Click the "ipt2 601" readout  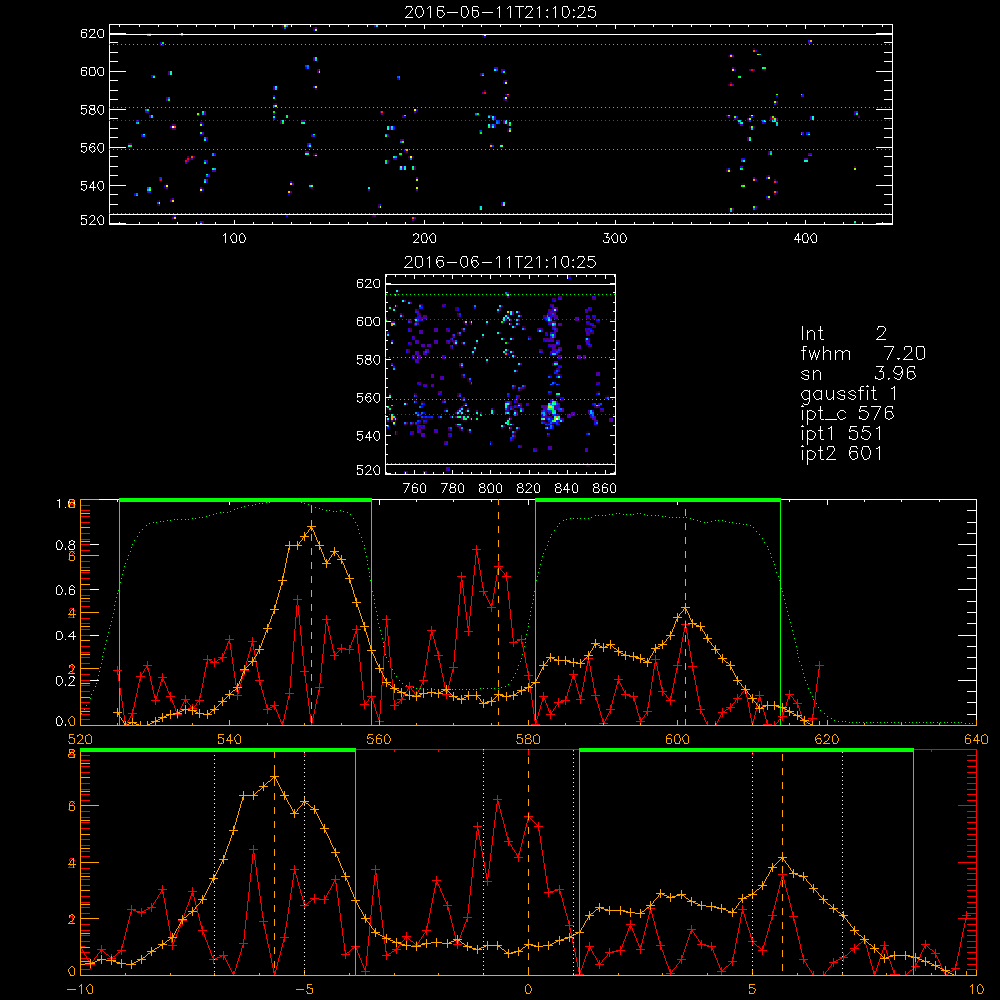coord(841,453)
